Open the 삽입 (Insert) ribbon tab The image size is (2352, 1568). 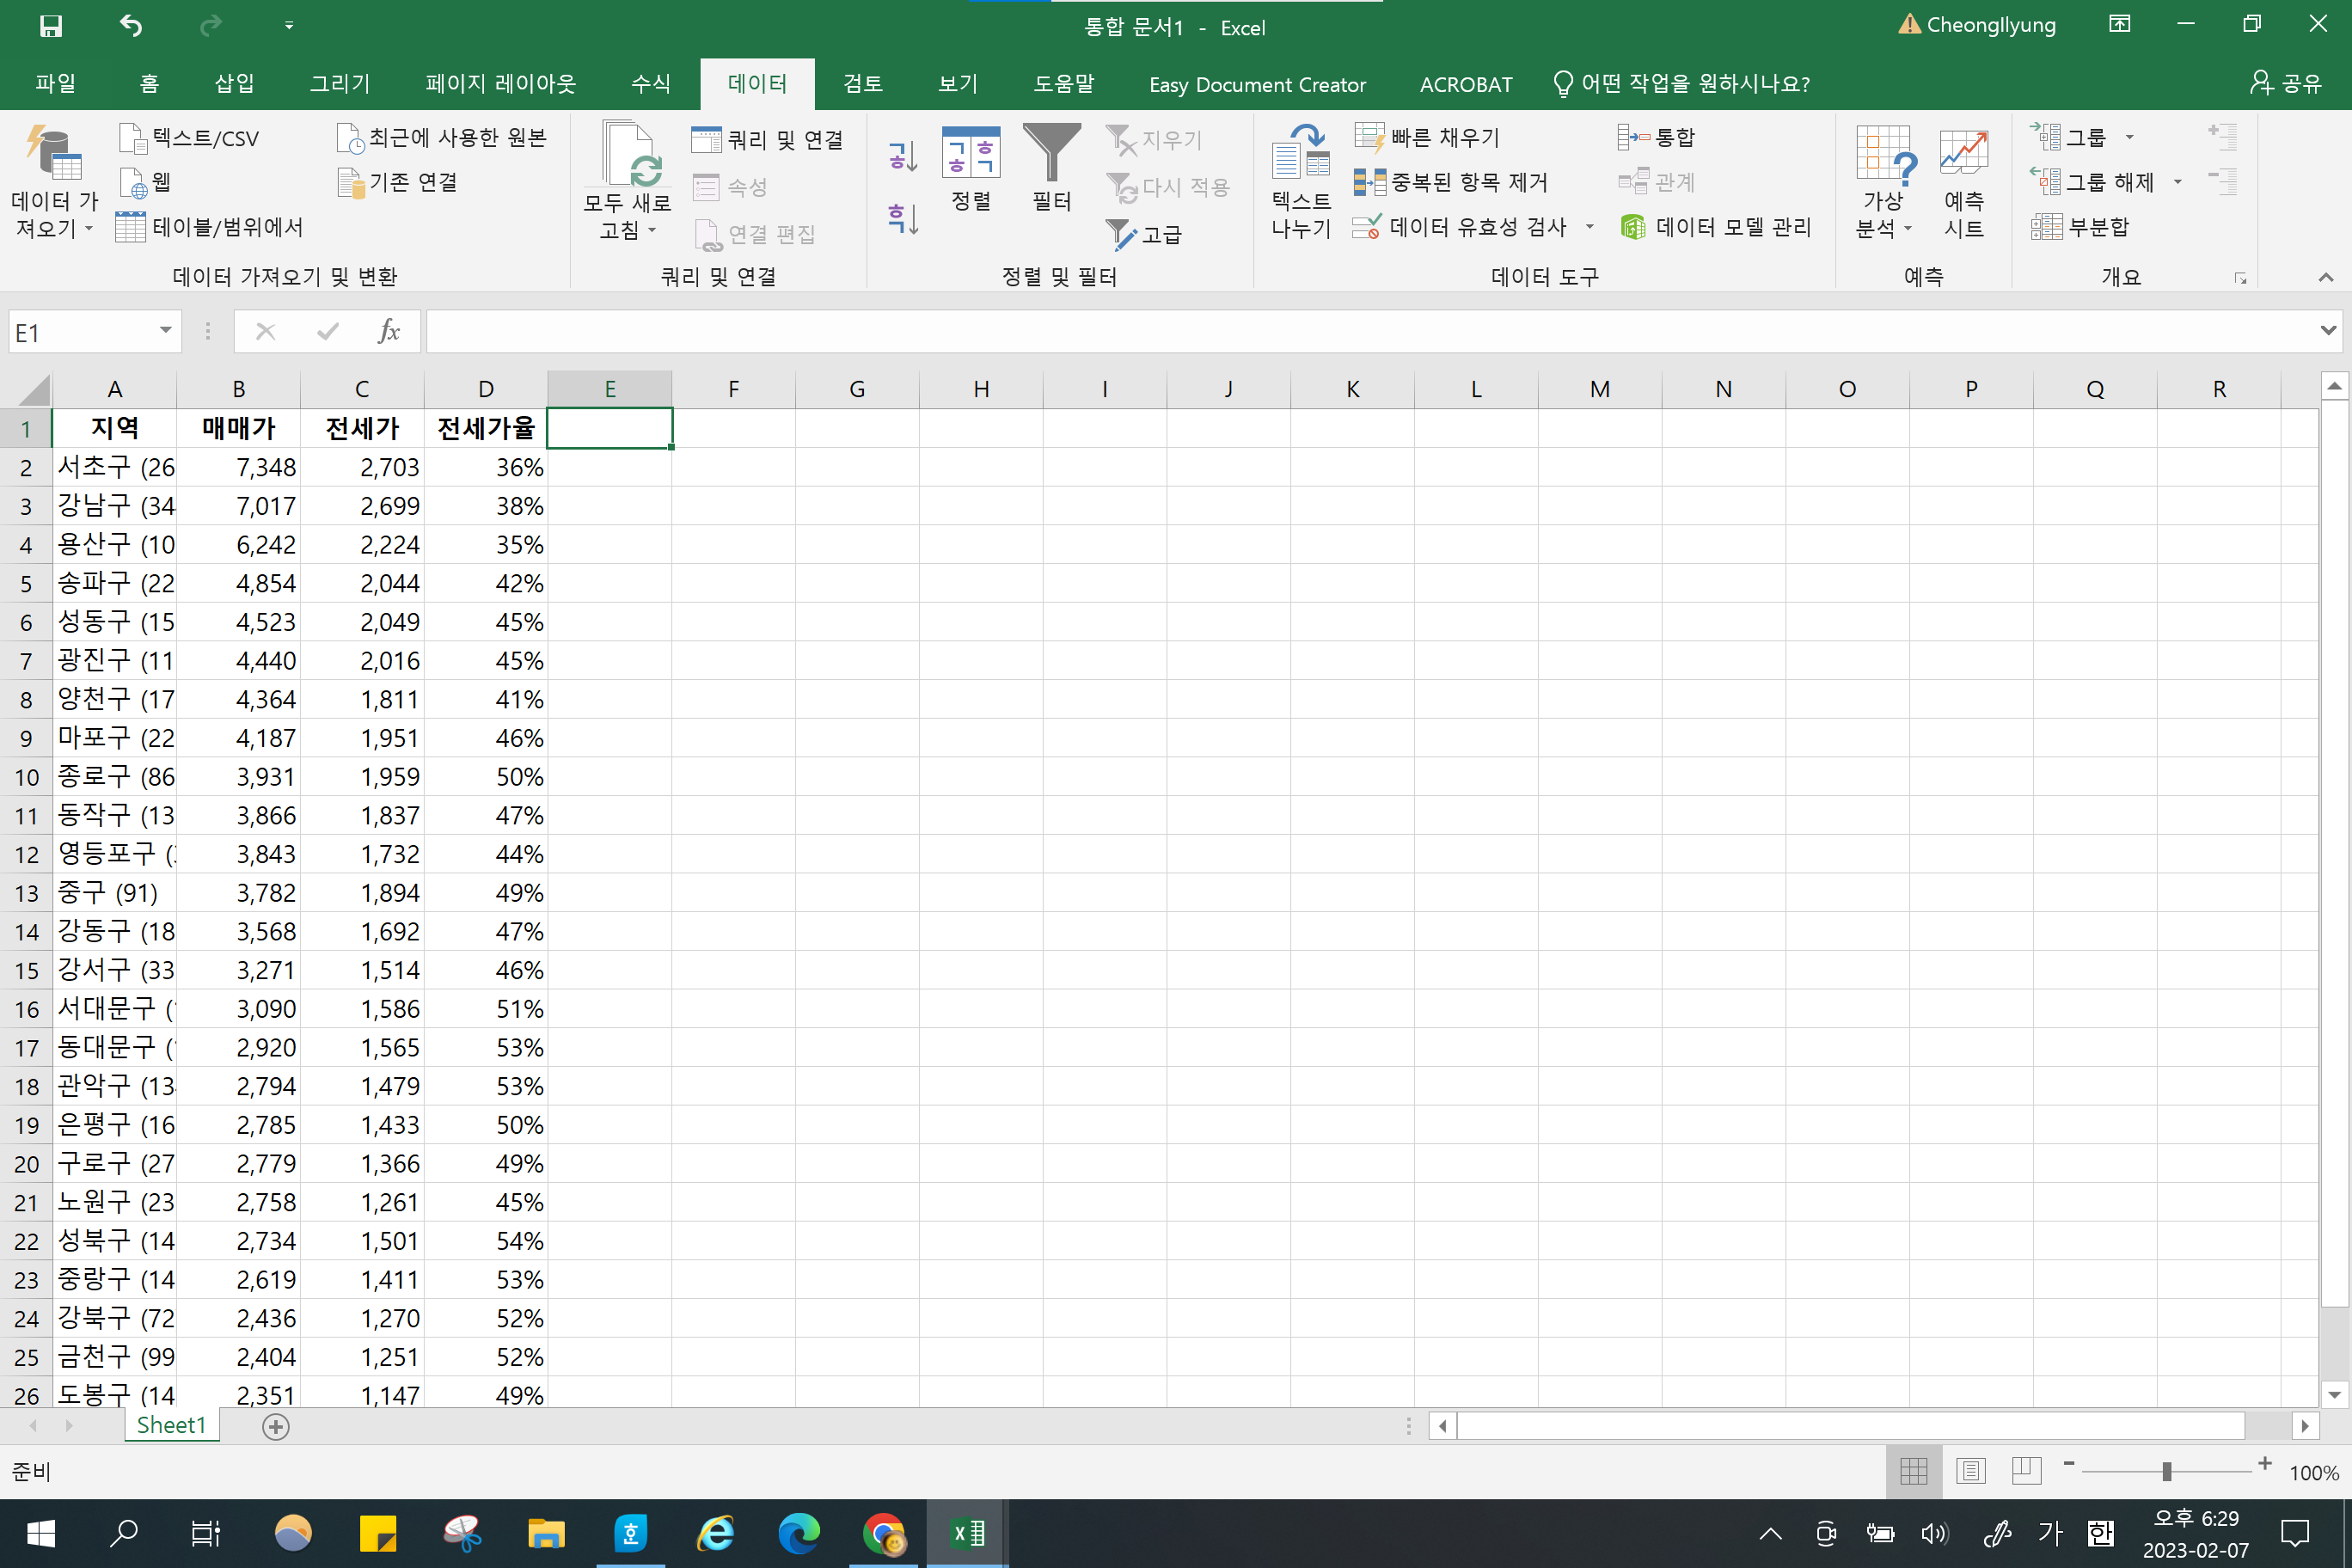click(x=234, y=84)
